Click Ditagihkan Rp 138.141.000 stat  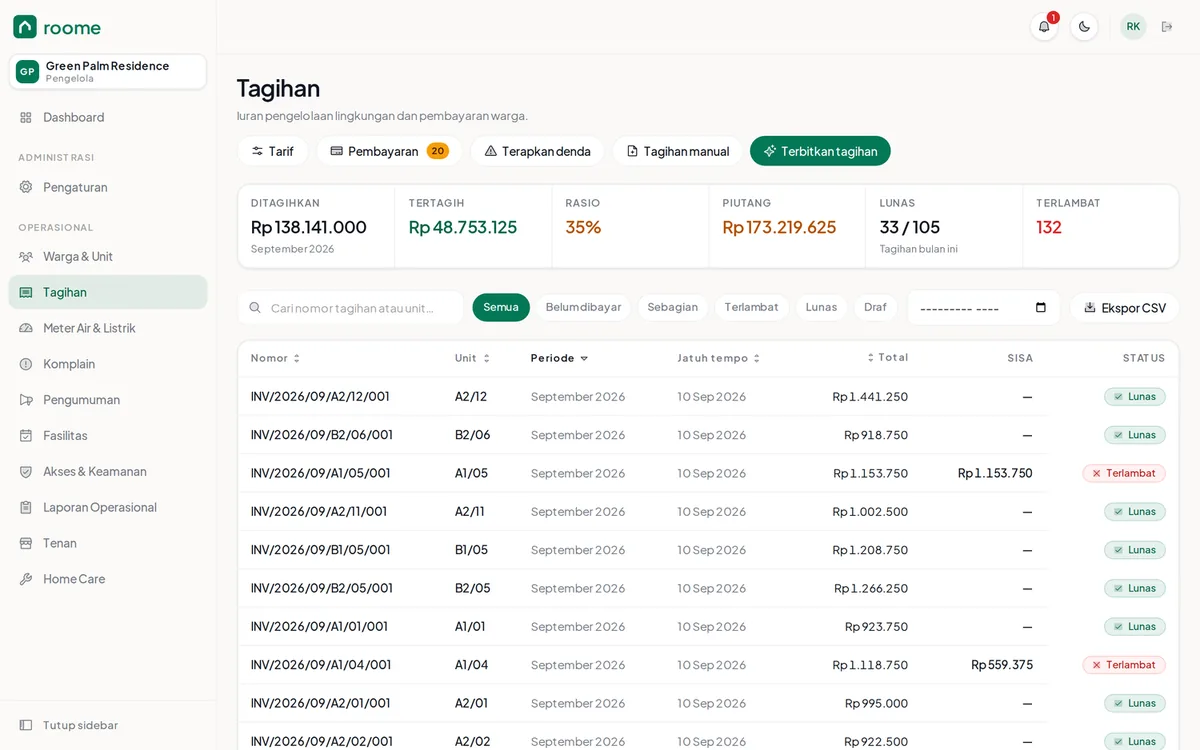coord(316,226)
